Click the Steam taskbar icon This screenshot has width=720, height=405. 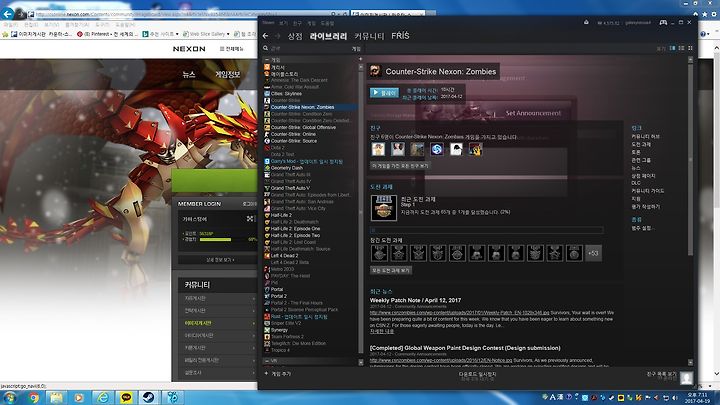pos(148,397)
